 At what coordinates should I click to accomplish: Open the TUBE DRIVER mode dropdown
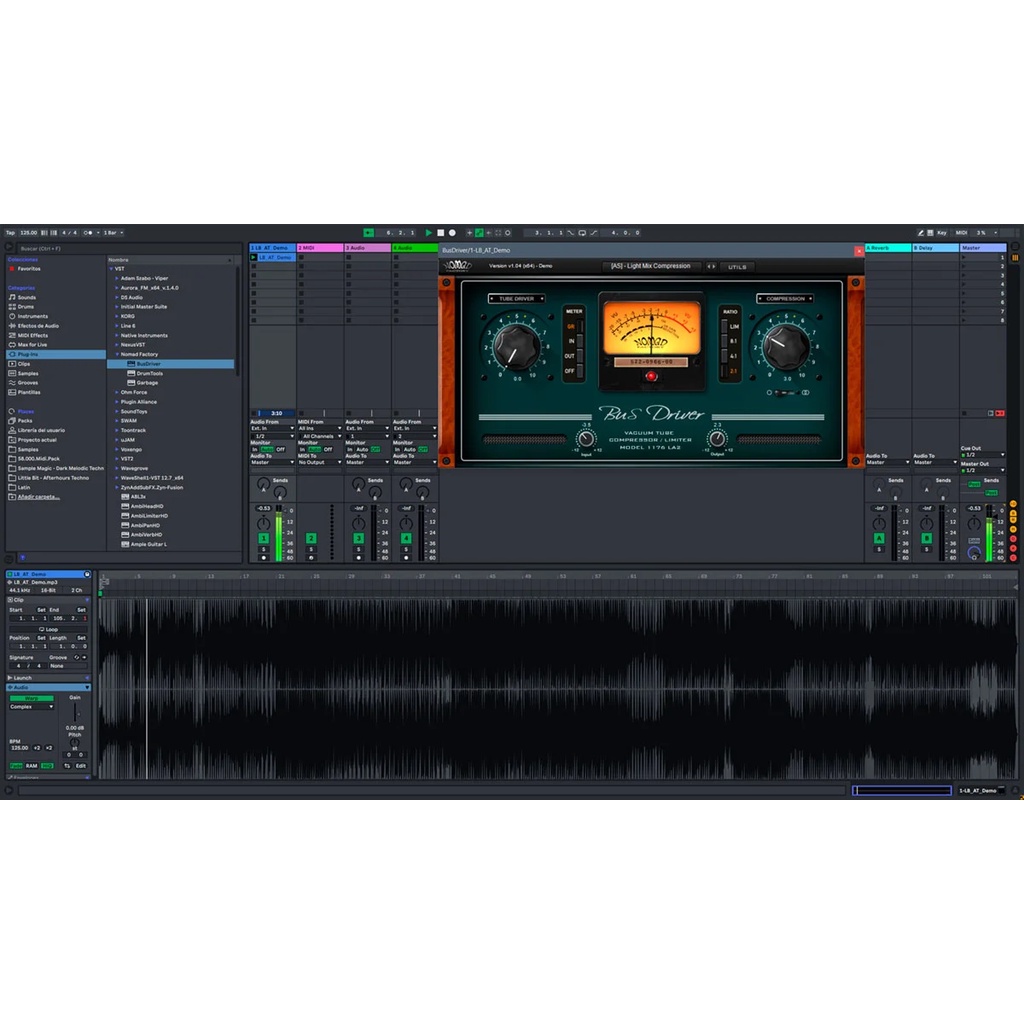(516, 298)
